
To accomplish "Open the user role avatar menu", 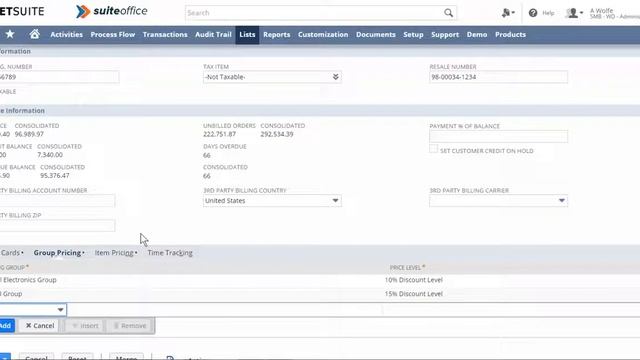I will pyautogui.click(x=574, y=13).
